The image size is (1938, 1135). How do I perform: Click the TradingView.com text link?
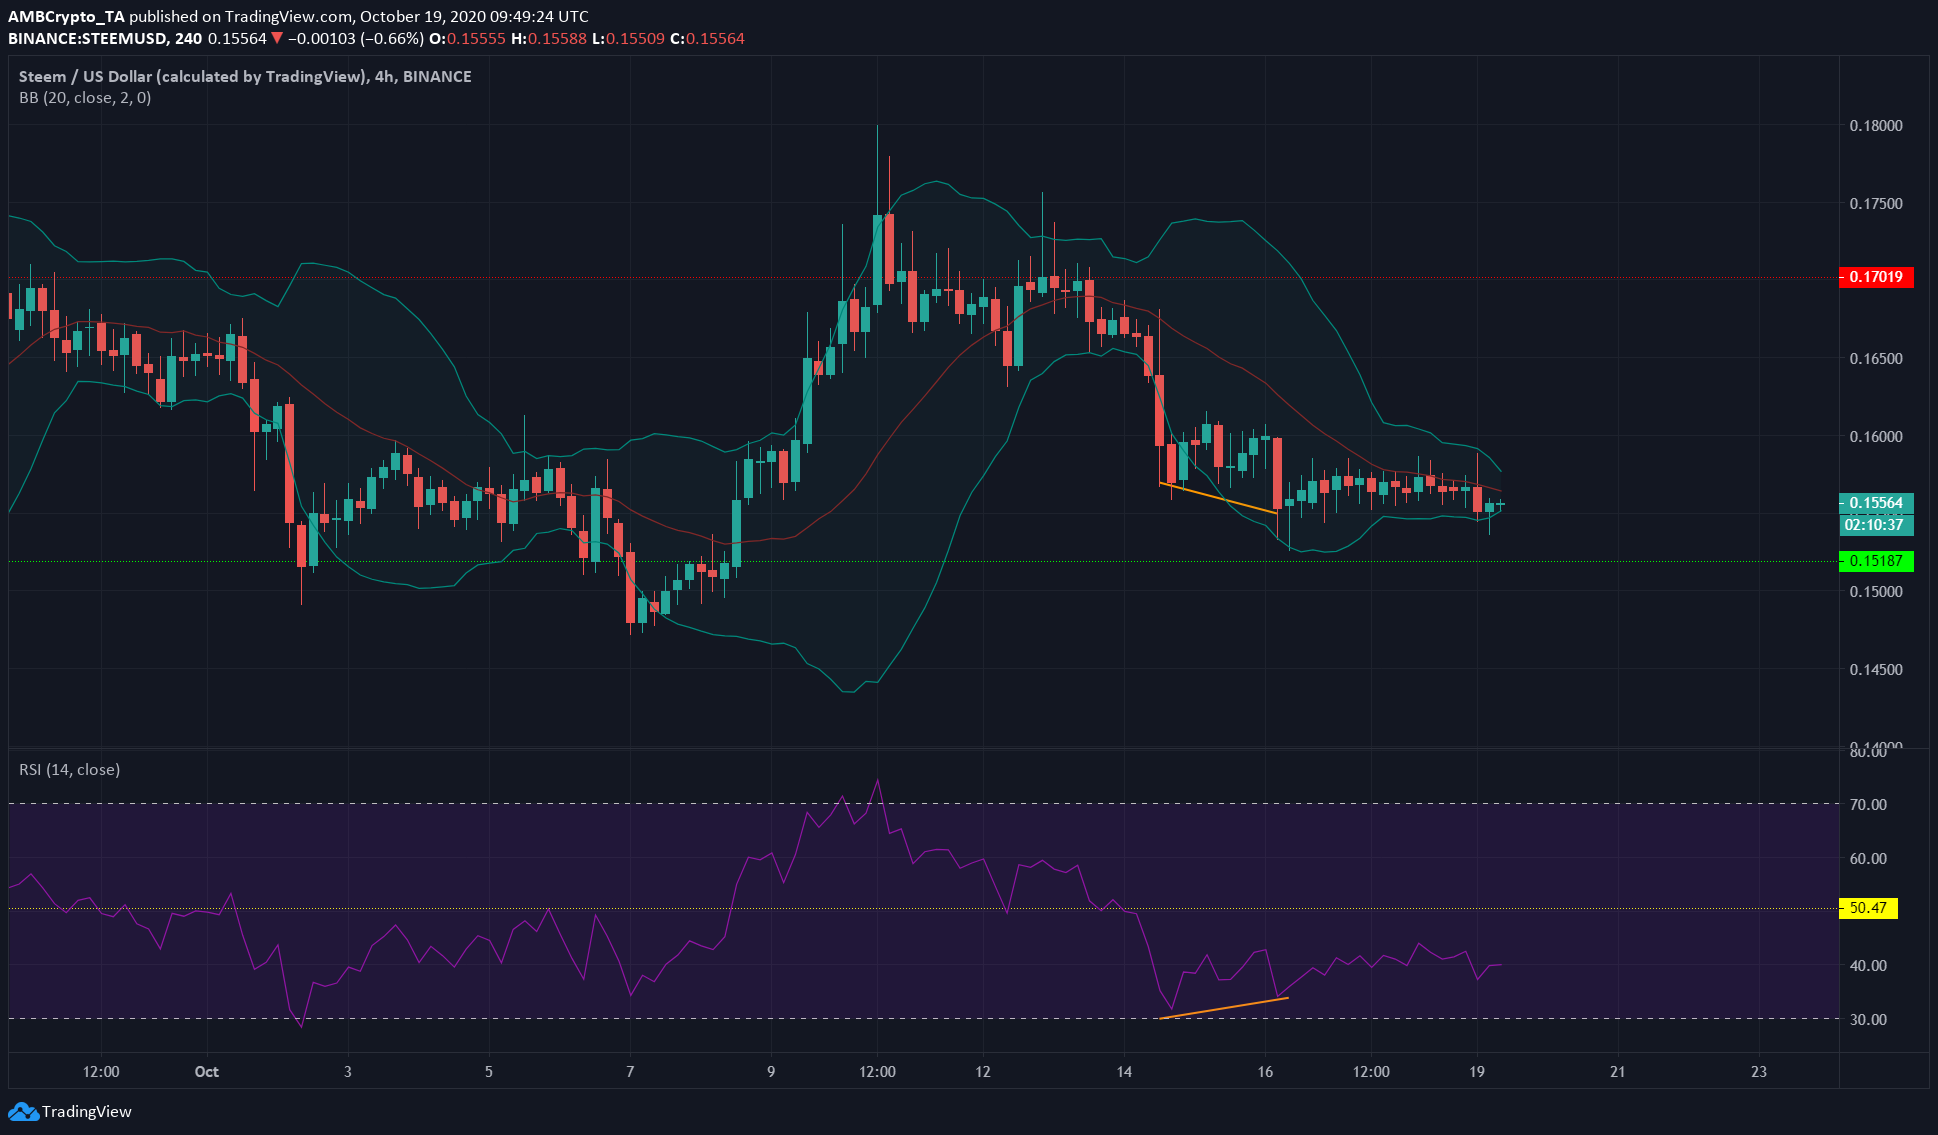284,16
